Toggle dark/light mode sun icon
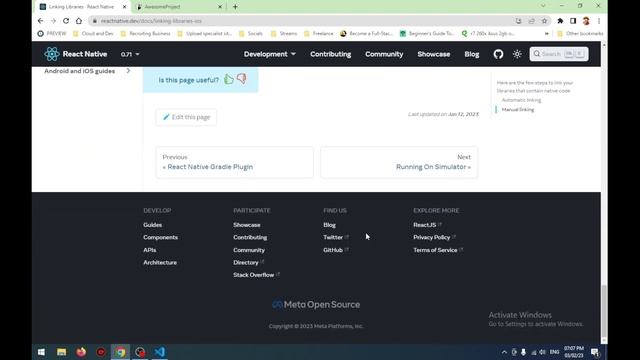 click(x=517, y=54)
